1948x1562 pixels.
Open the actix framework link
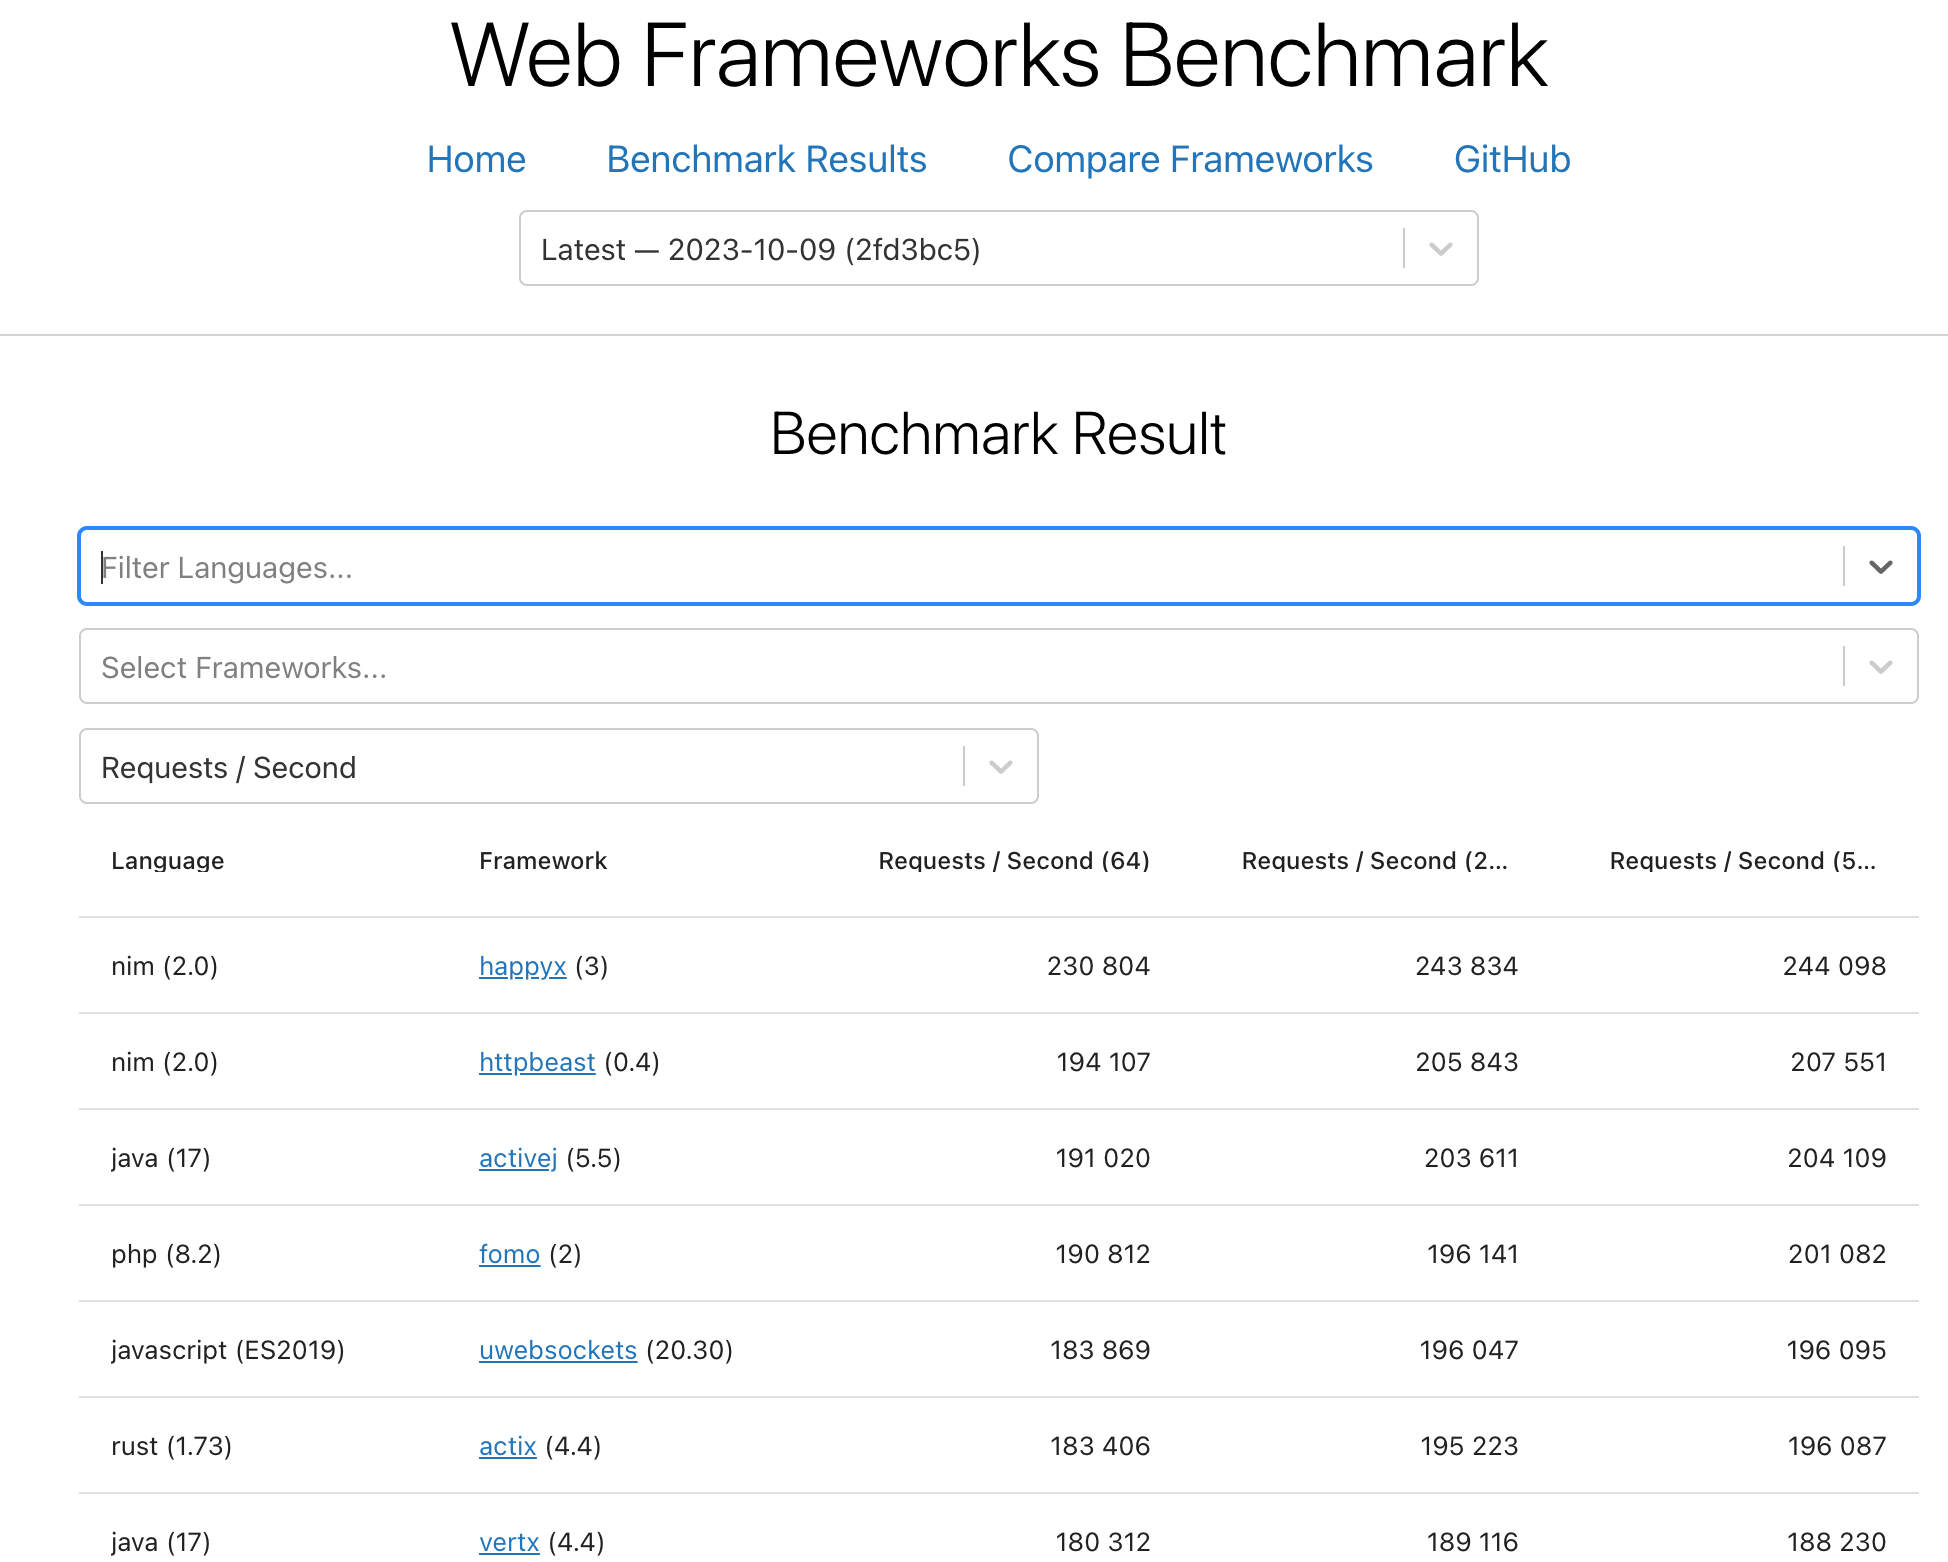click(x=507, y=1446)
